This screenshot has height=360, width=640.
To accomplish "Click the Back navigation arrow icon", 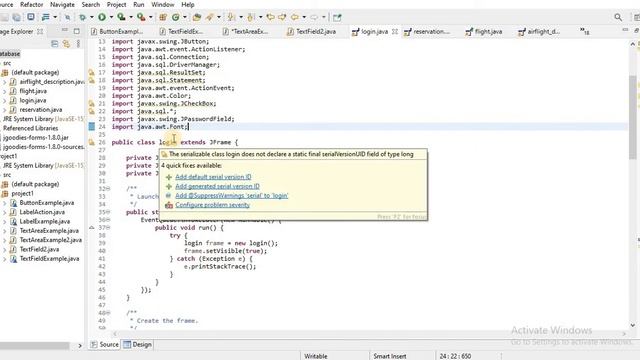I will tap(294, 17).
